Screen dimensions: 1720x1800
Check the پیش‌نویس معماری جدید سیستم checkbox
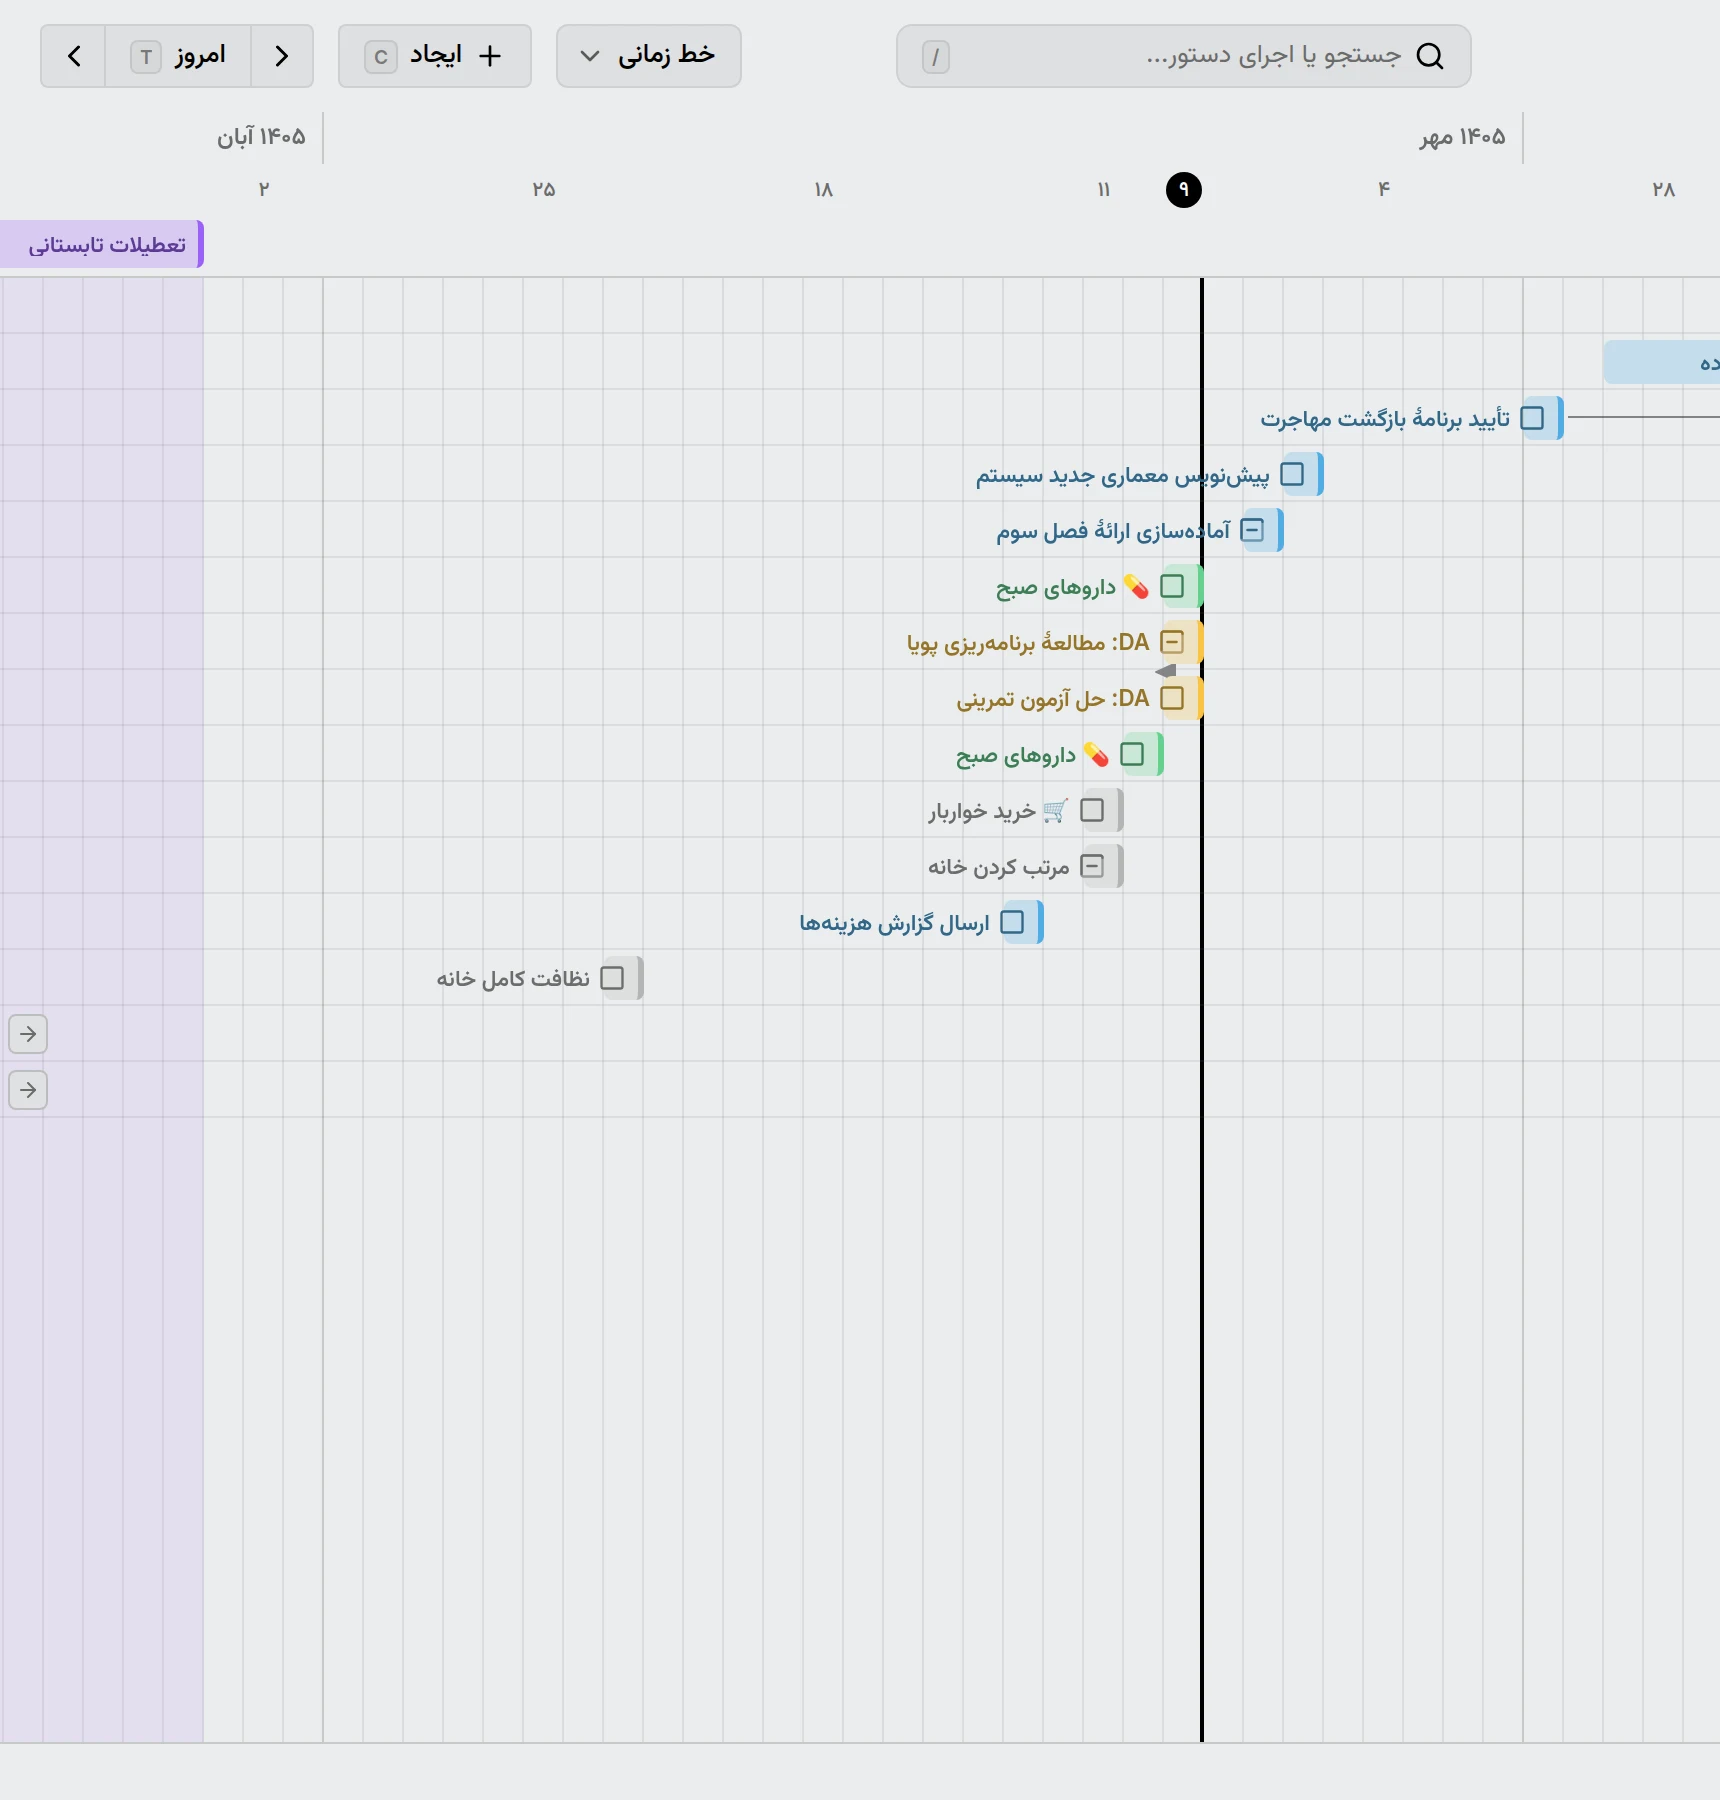1292,474
